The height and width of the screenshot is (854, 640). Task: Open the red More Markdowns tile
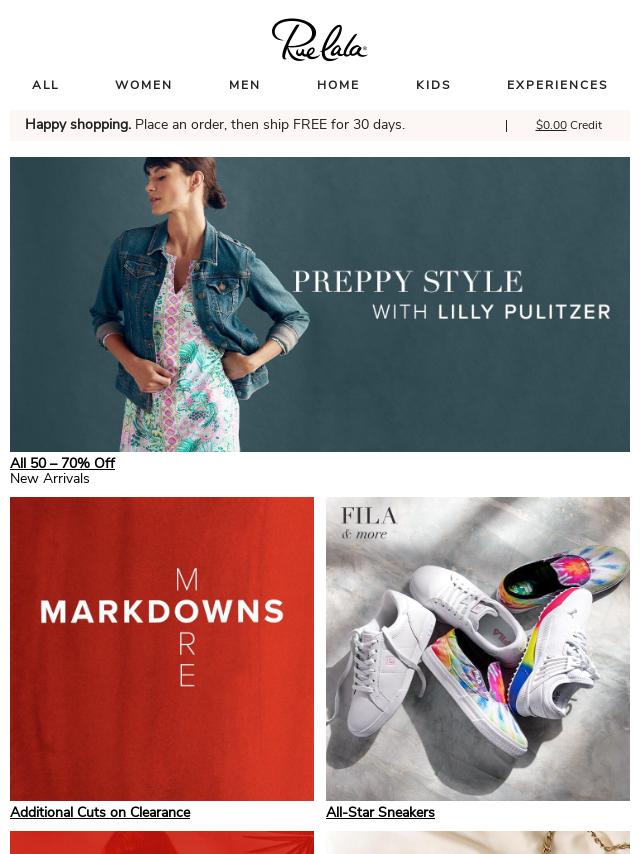[162, 649]
